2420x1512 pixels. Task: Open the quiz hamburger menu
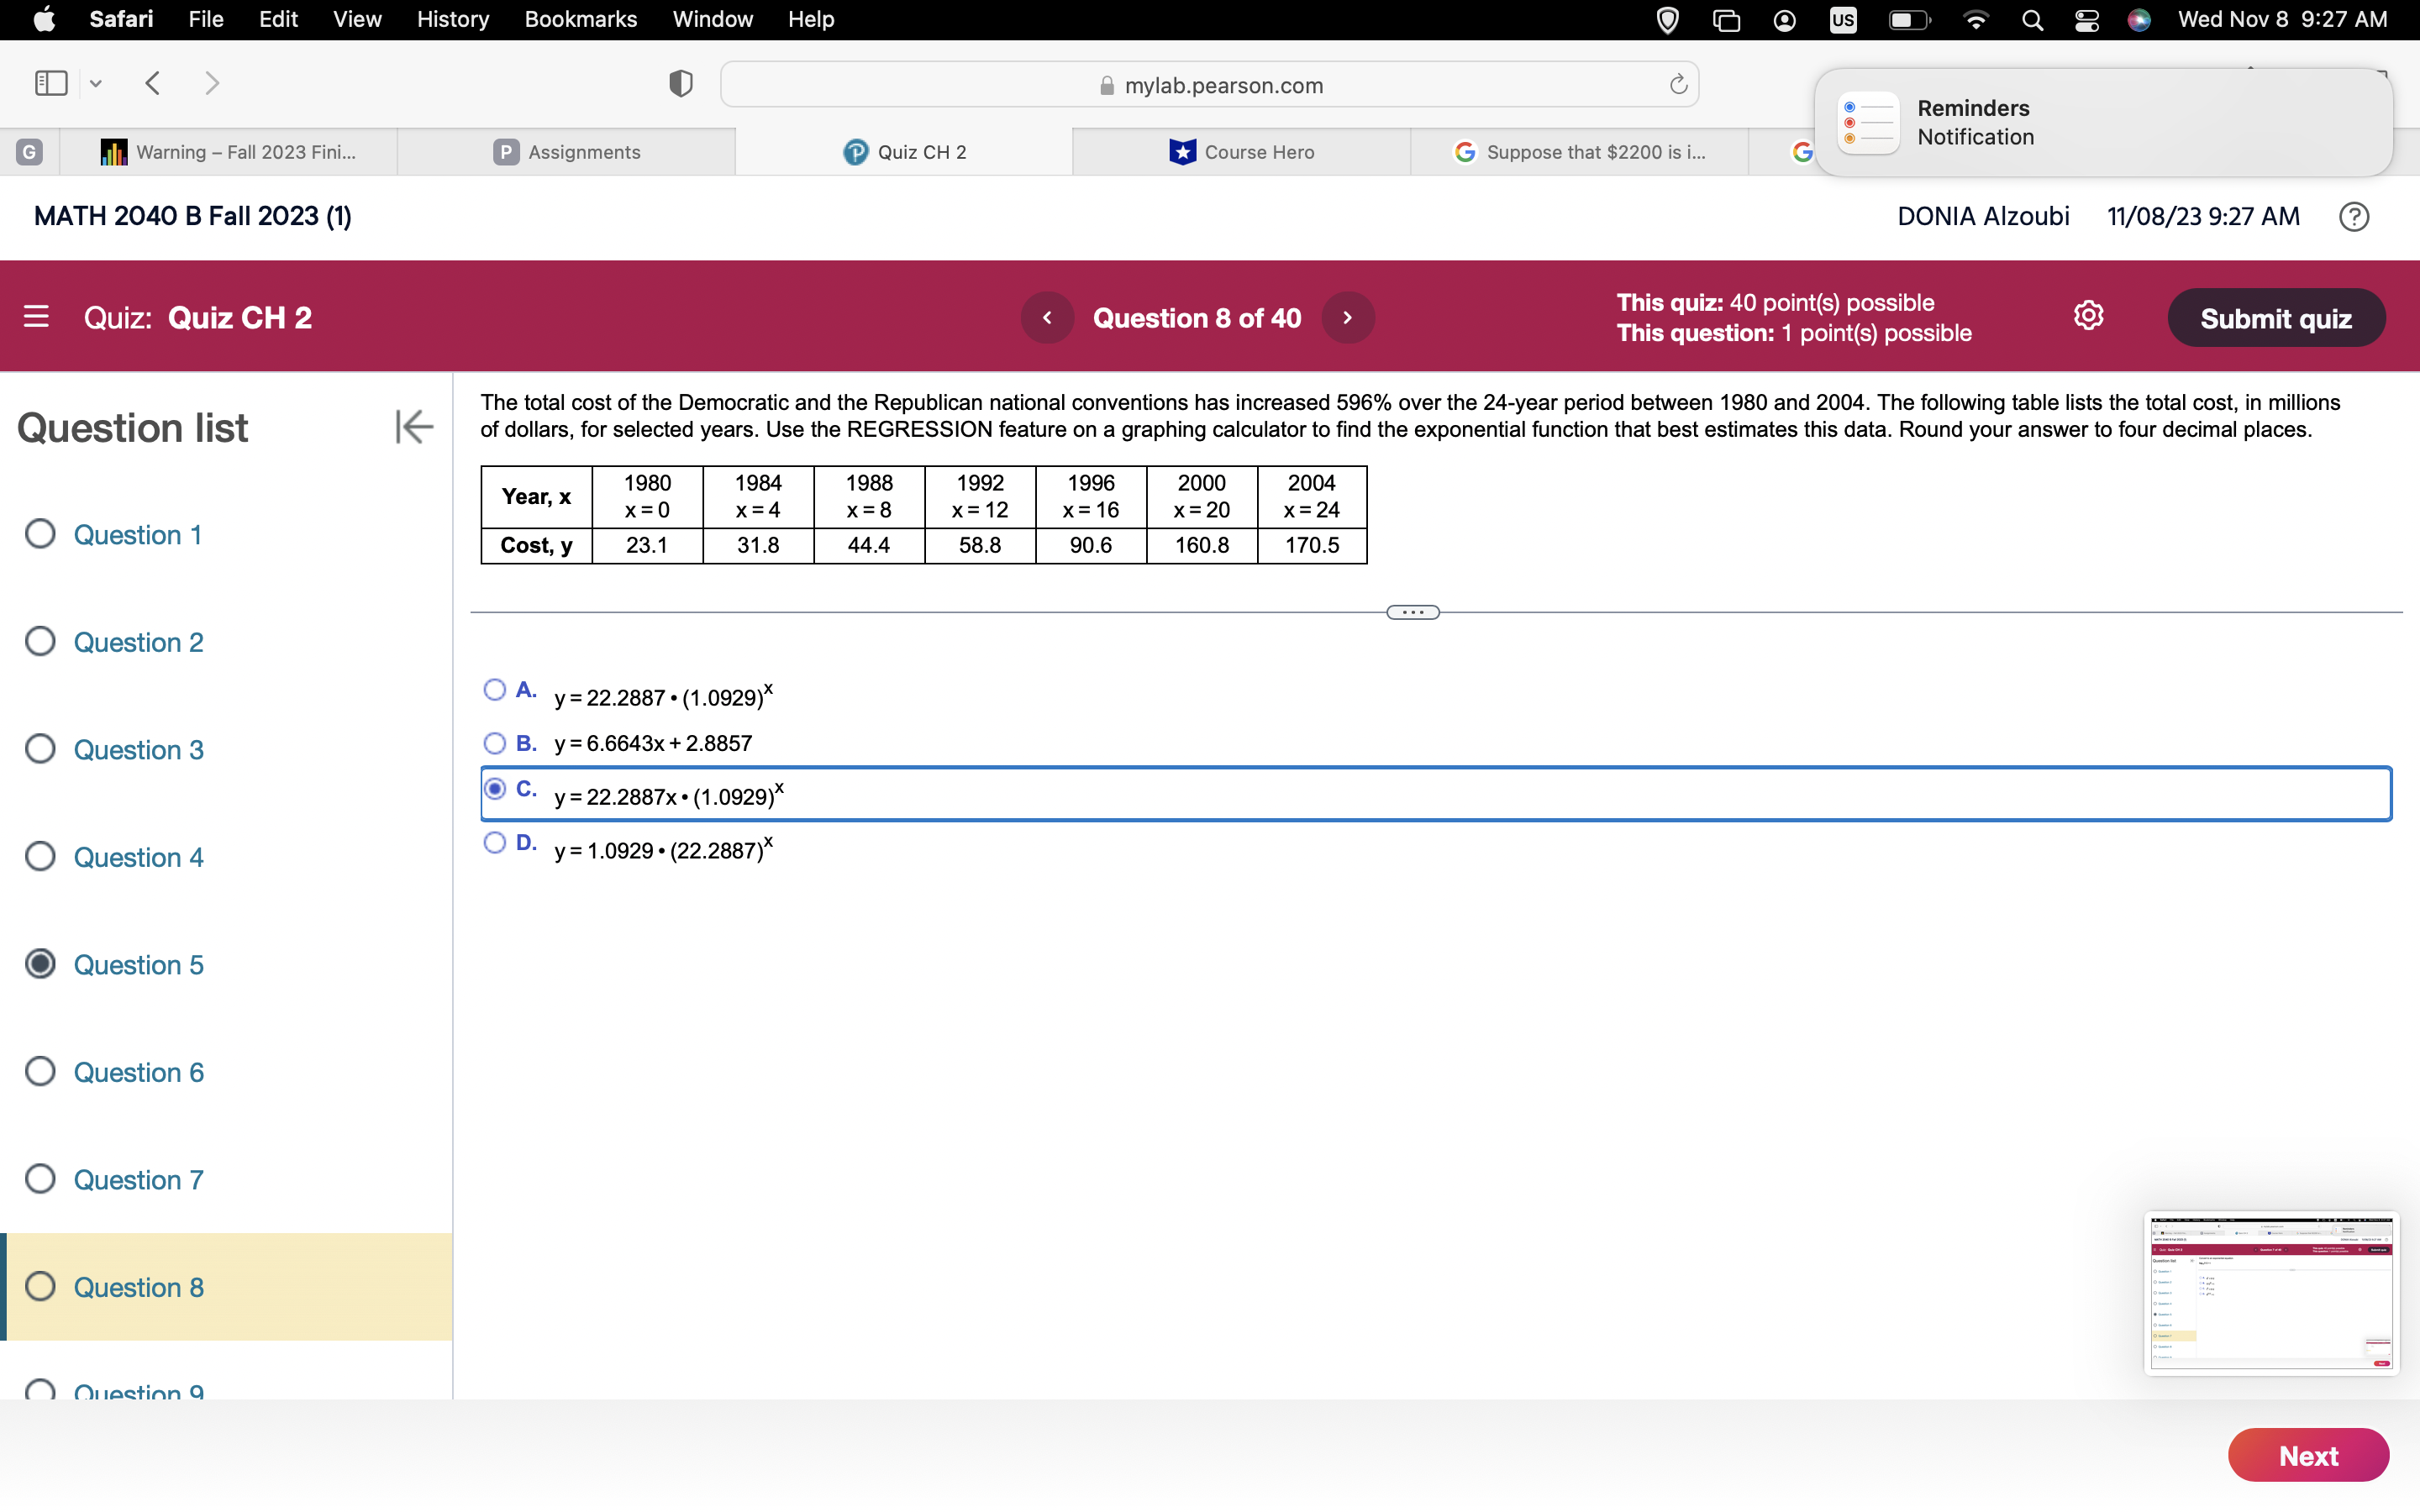click(37, 317)
